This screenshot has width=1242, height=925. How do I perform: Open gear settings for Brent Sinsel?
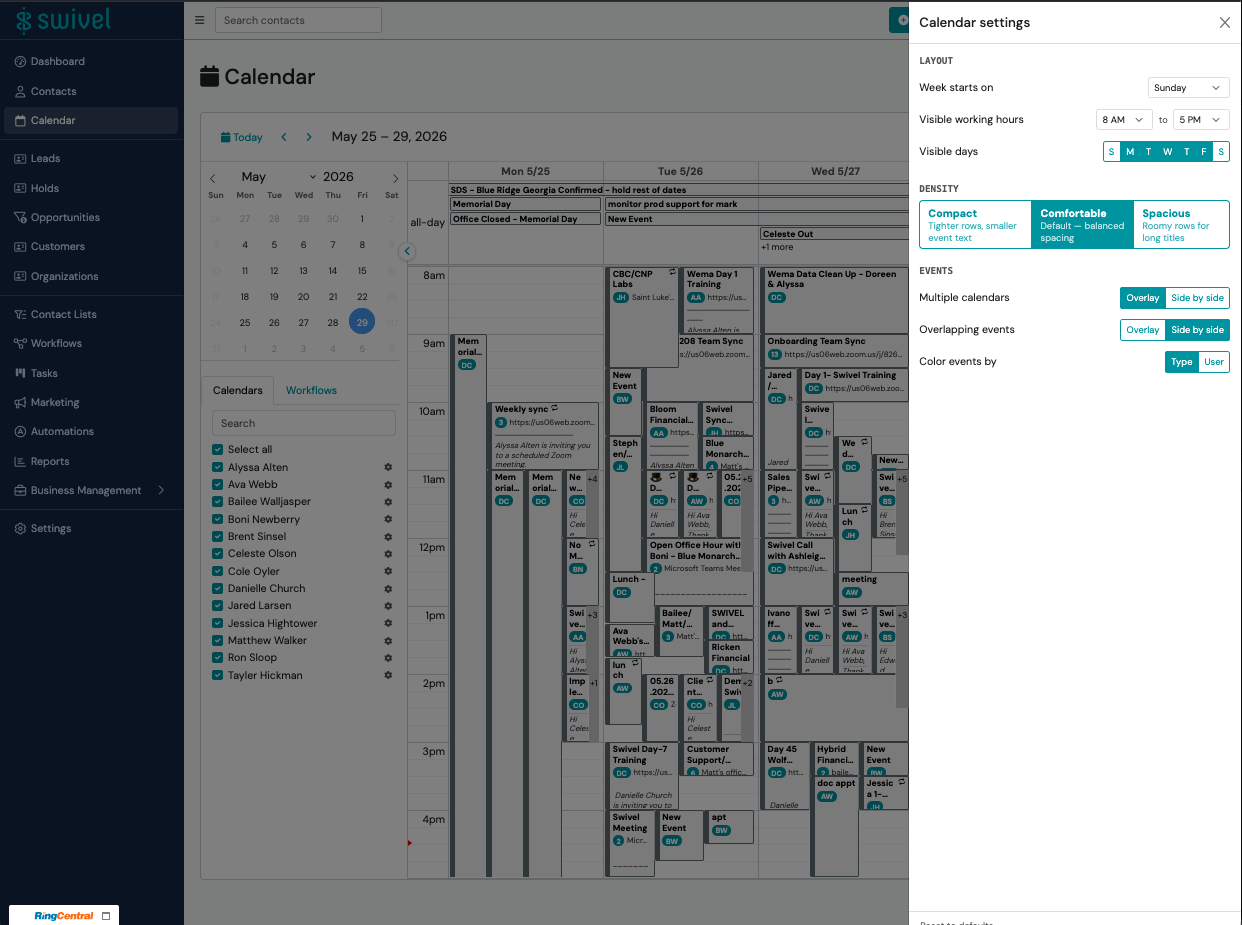(x=388, y=537)
